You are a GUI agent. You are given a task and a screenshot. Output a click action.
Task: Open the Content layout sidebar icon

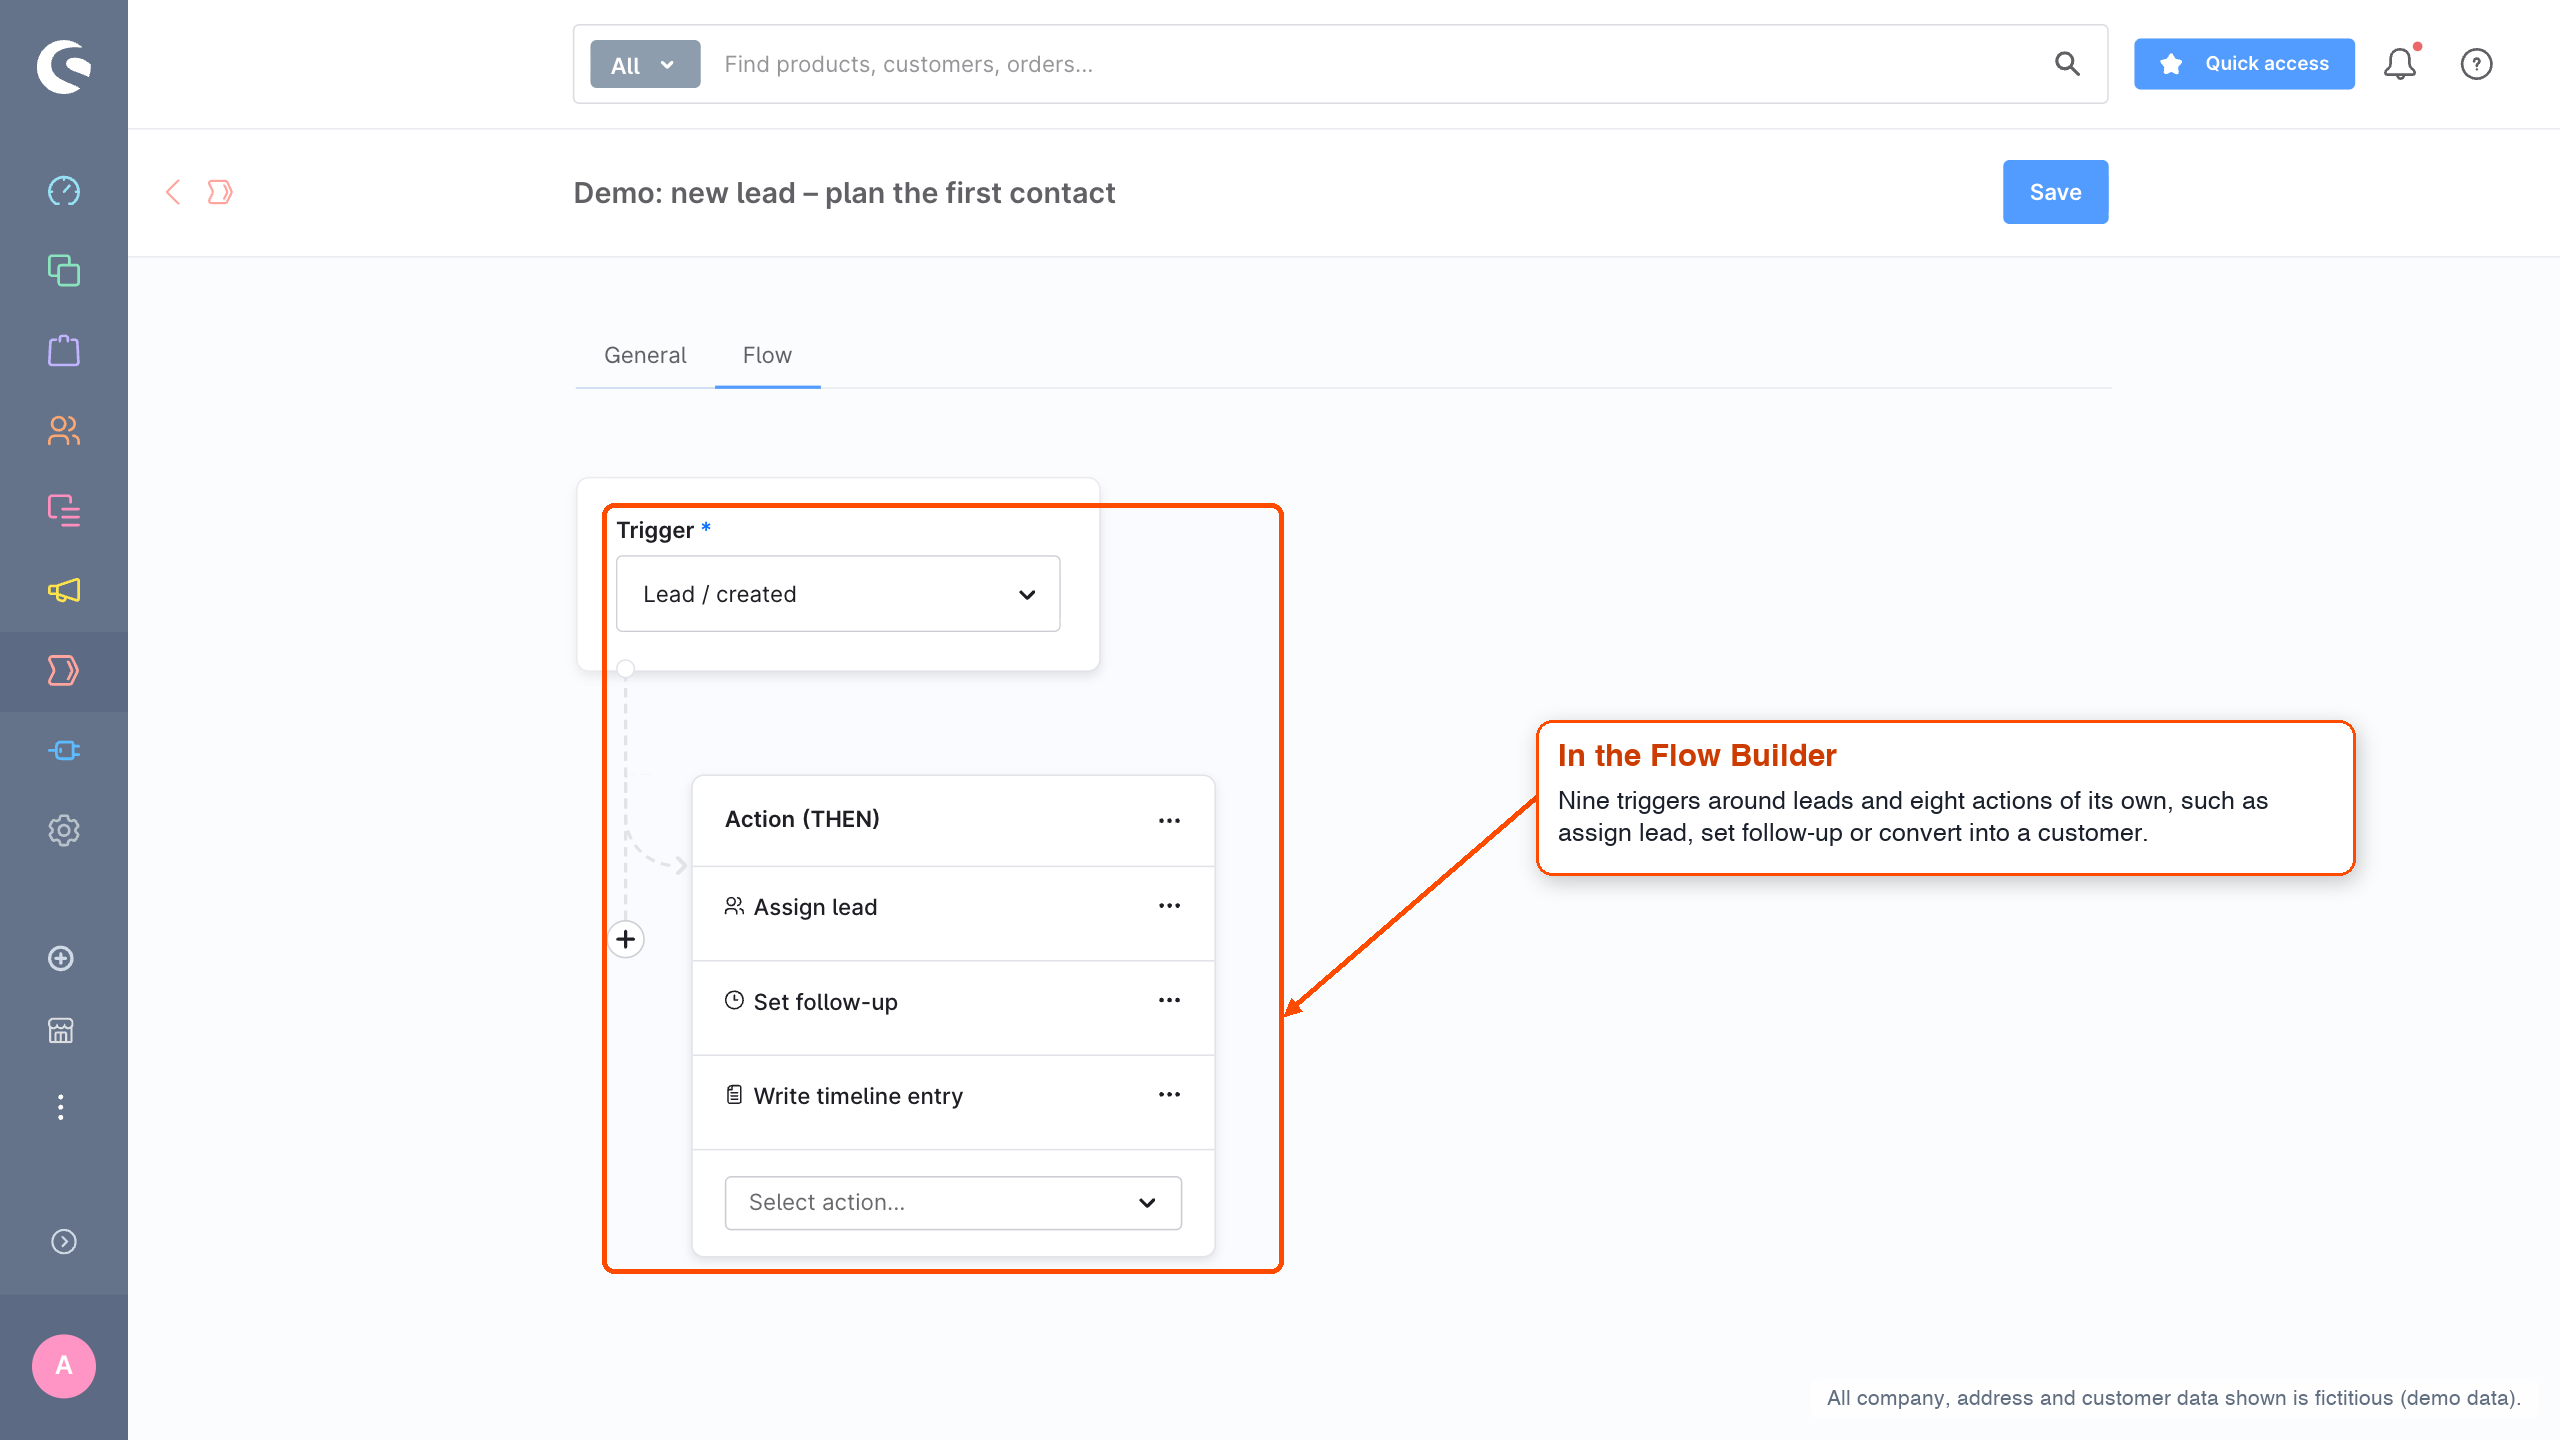click(x=64, y=510)
